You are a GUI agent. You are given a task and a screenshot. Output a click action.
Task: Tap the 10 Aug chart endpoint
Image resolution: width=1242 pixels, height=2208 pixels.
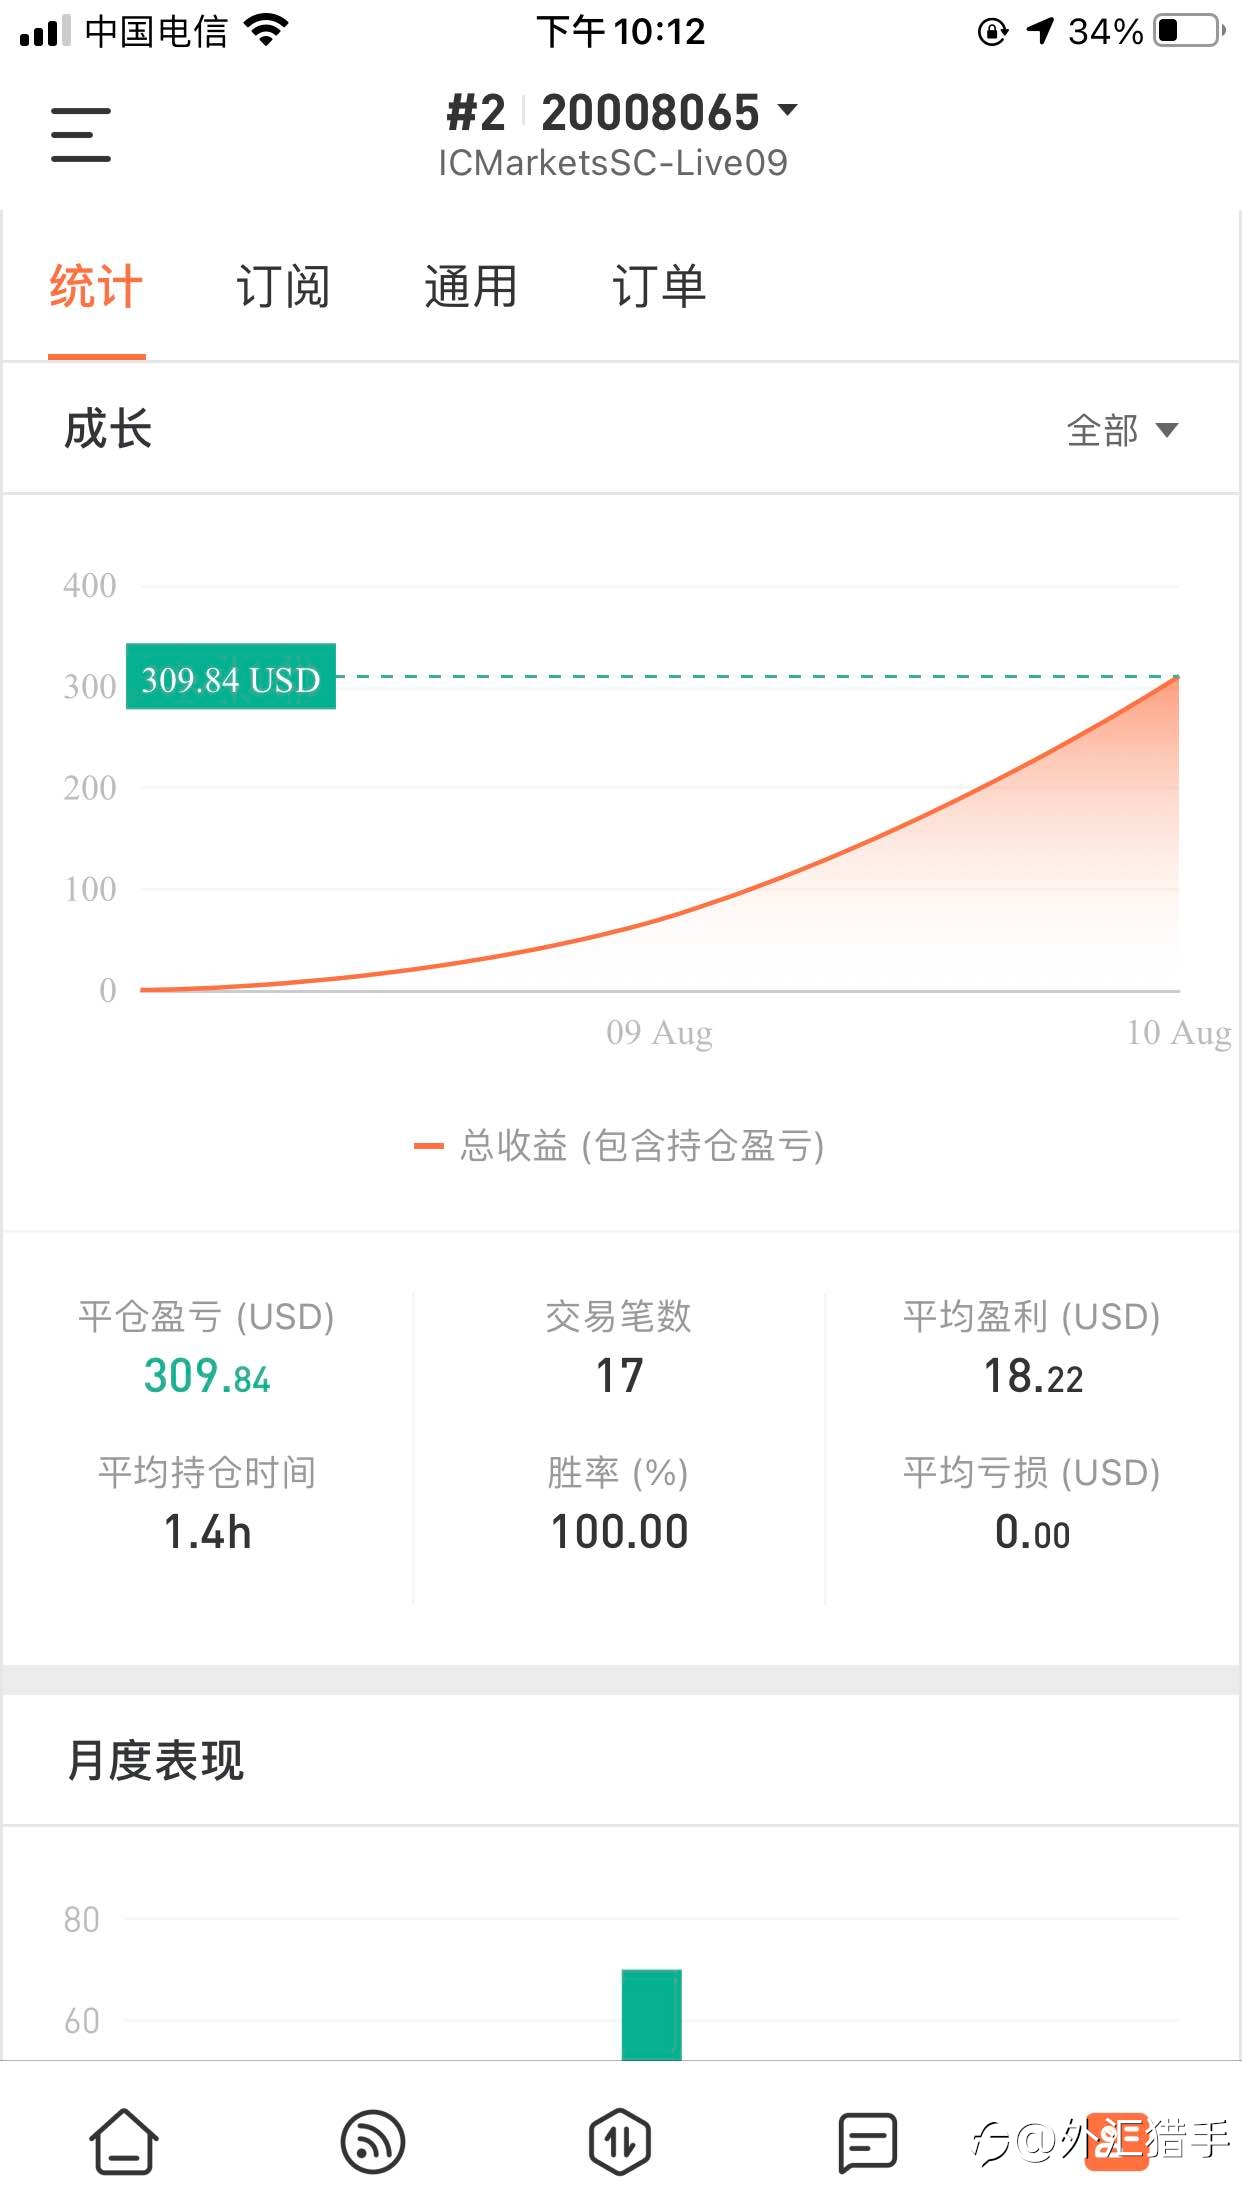(x=1179, y=678)
